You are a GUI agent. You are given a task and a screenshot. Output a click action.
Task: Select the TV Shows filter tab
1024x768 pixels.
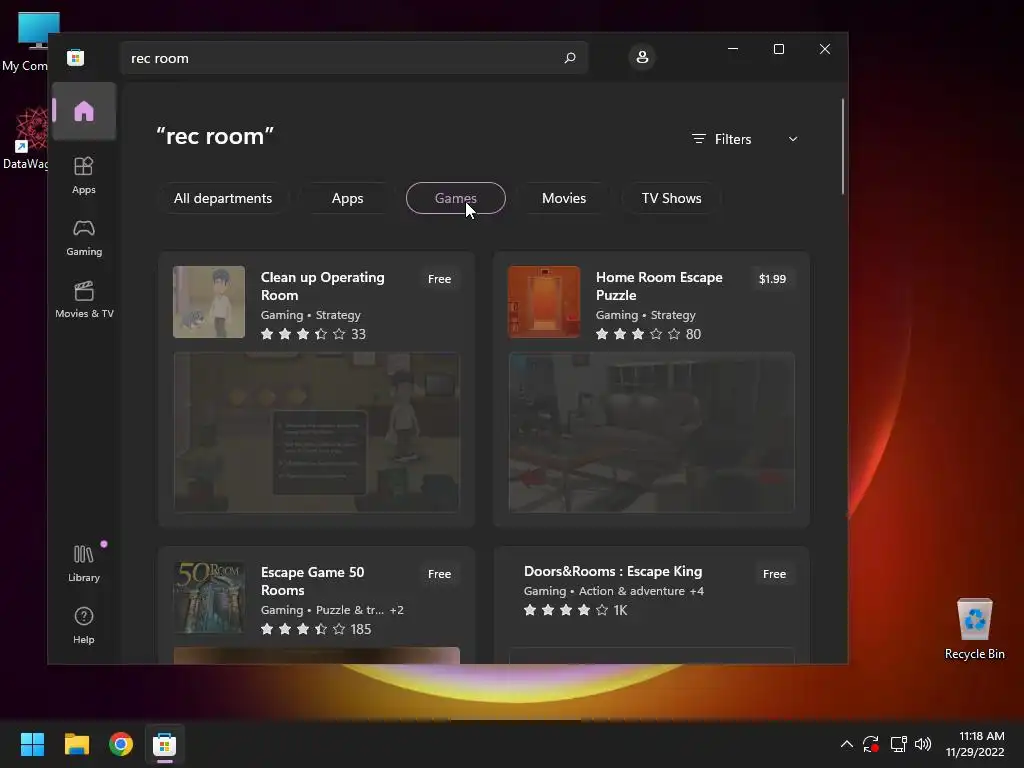click(671, 198)
